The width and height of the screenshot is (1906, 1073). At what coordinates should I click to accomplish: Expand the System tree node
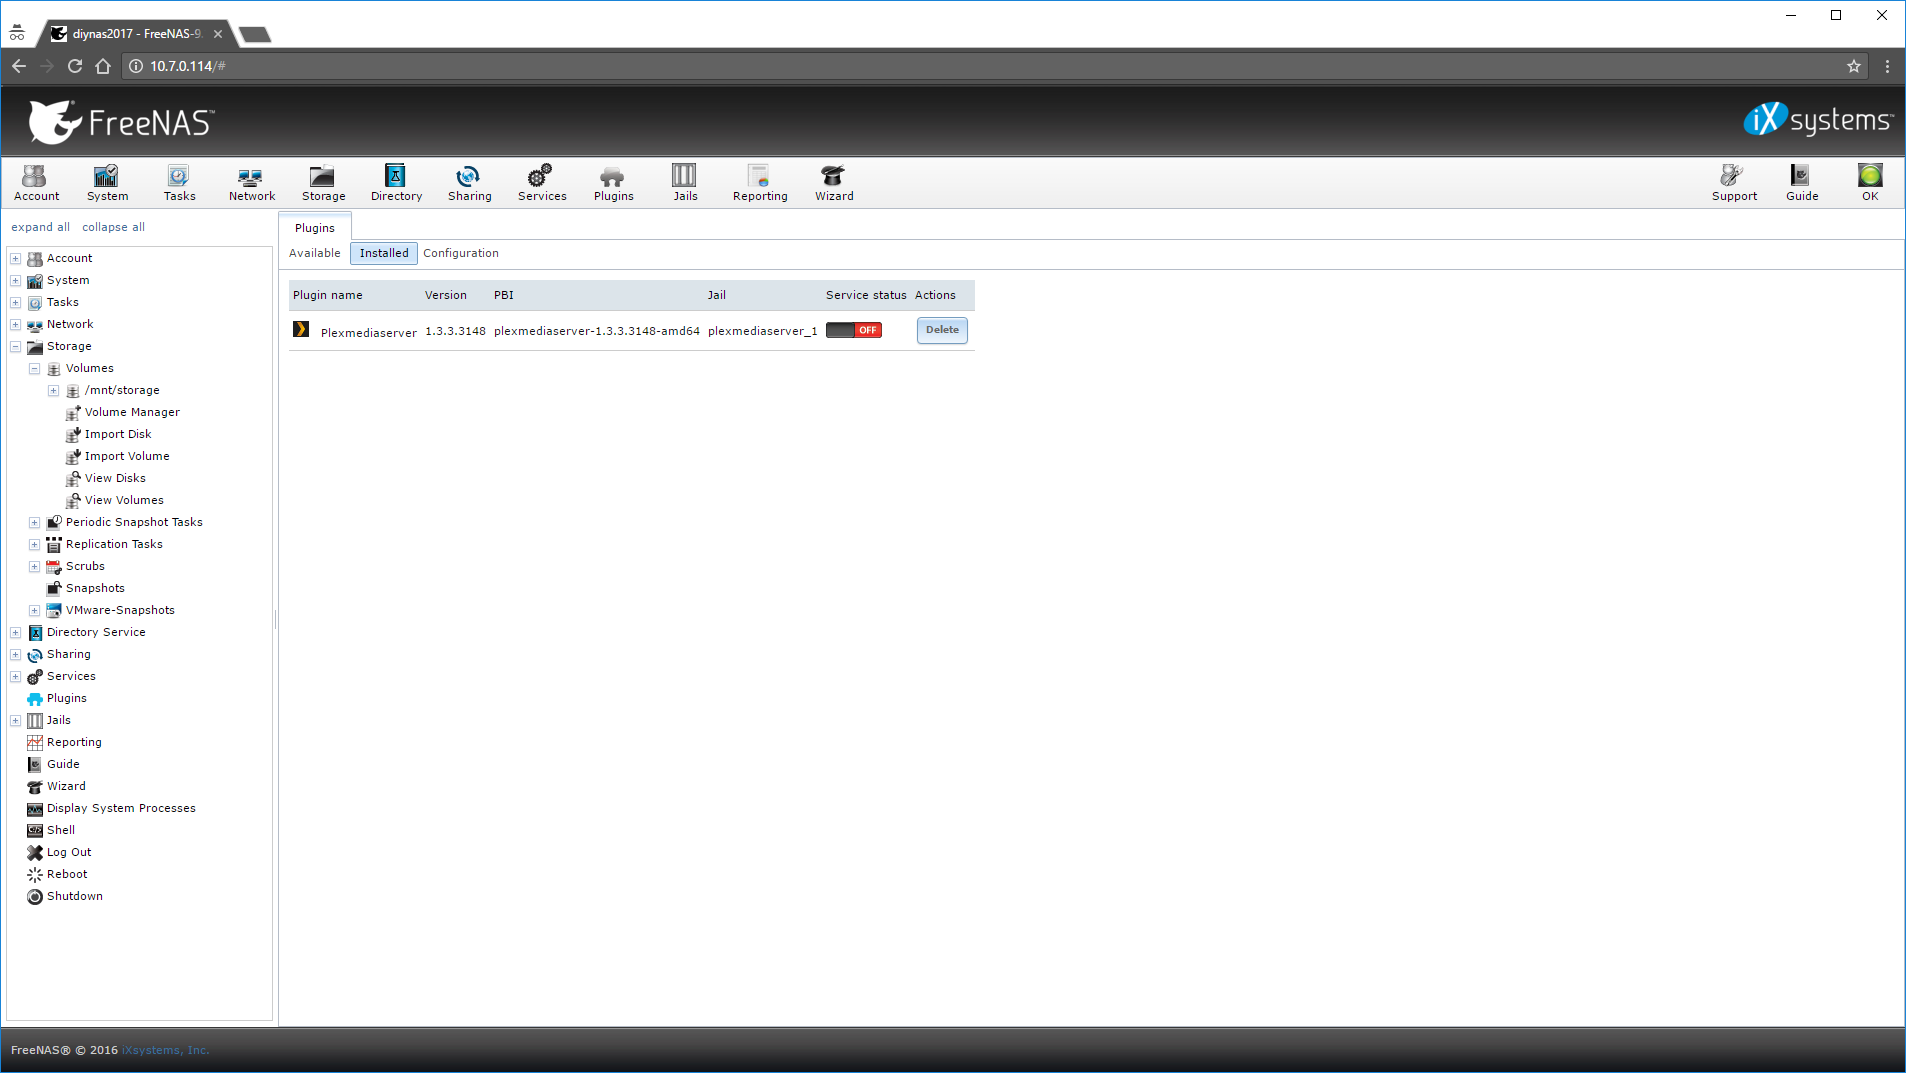point(16,280)
